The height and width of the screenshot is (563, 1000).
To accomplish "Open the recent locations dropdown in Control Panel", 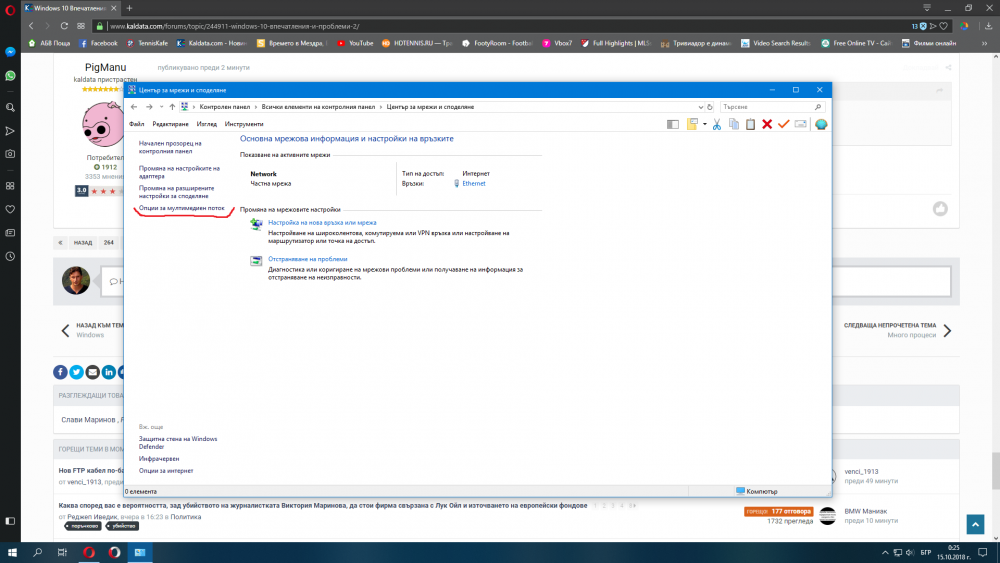I will [161, 107].
